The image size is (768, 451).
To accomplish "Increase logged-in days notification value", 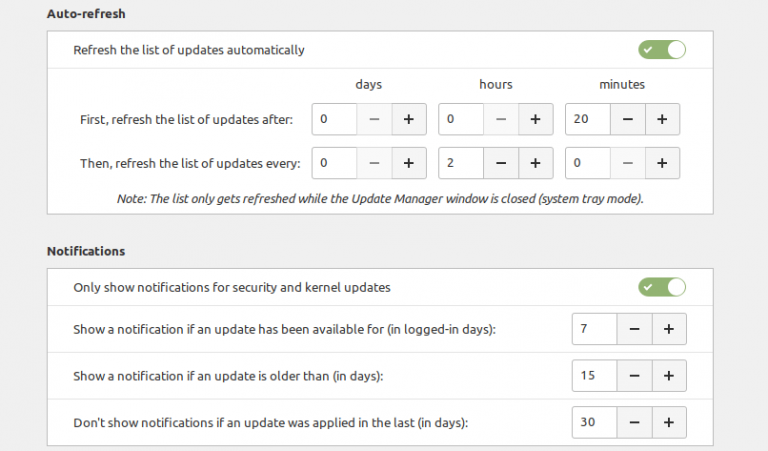I will coord(669,329).
